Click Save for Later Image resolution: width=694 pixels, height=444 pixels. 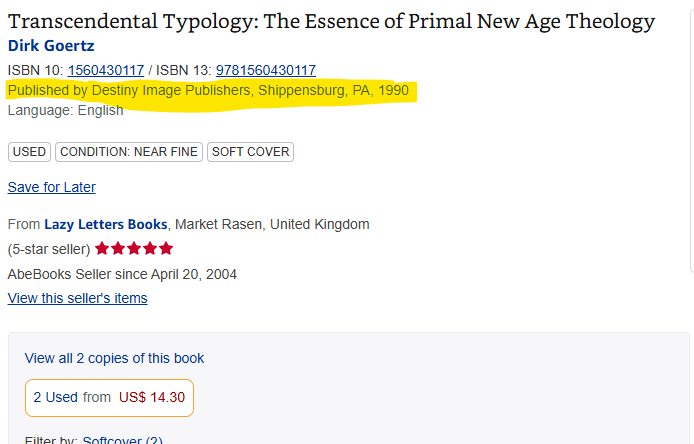(x=52, y=187)
